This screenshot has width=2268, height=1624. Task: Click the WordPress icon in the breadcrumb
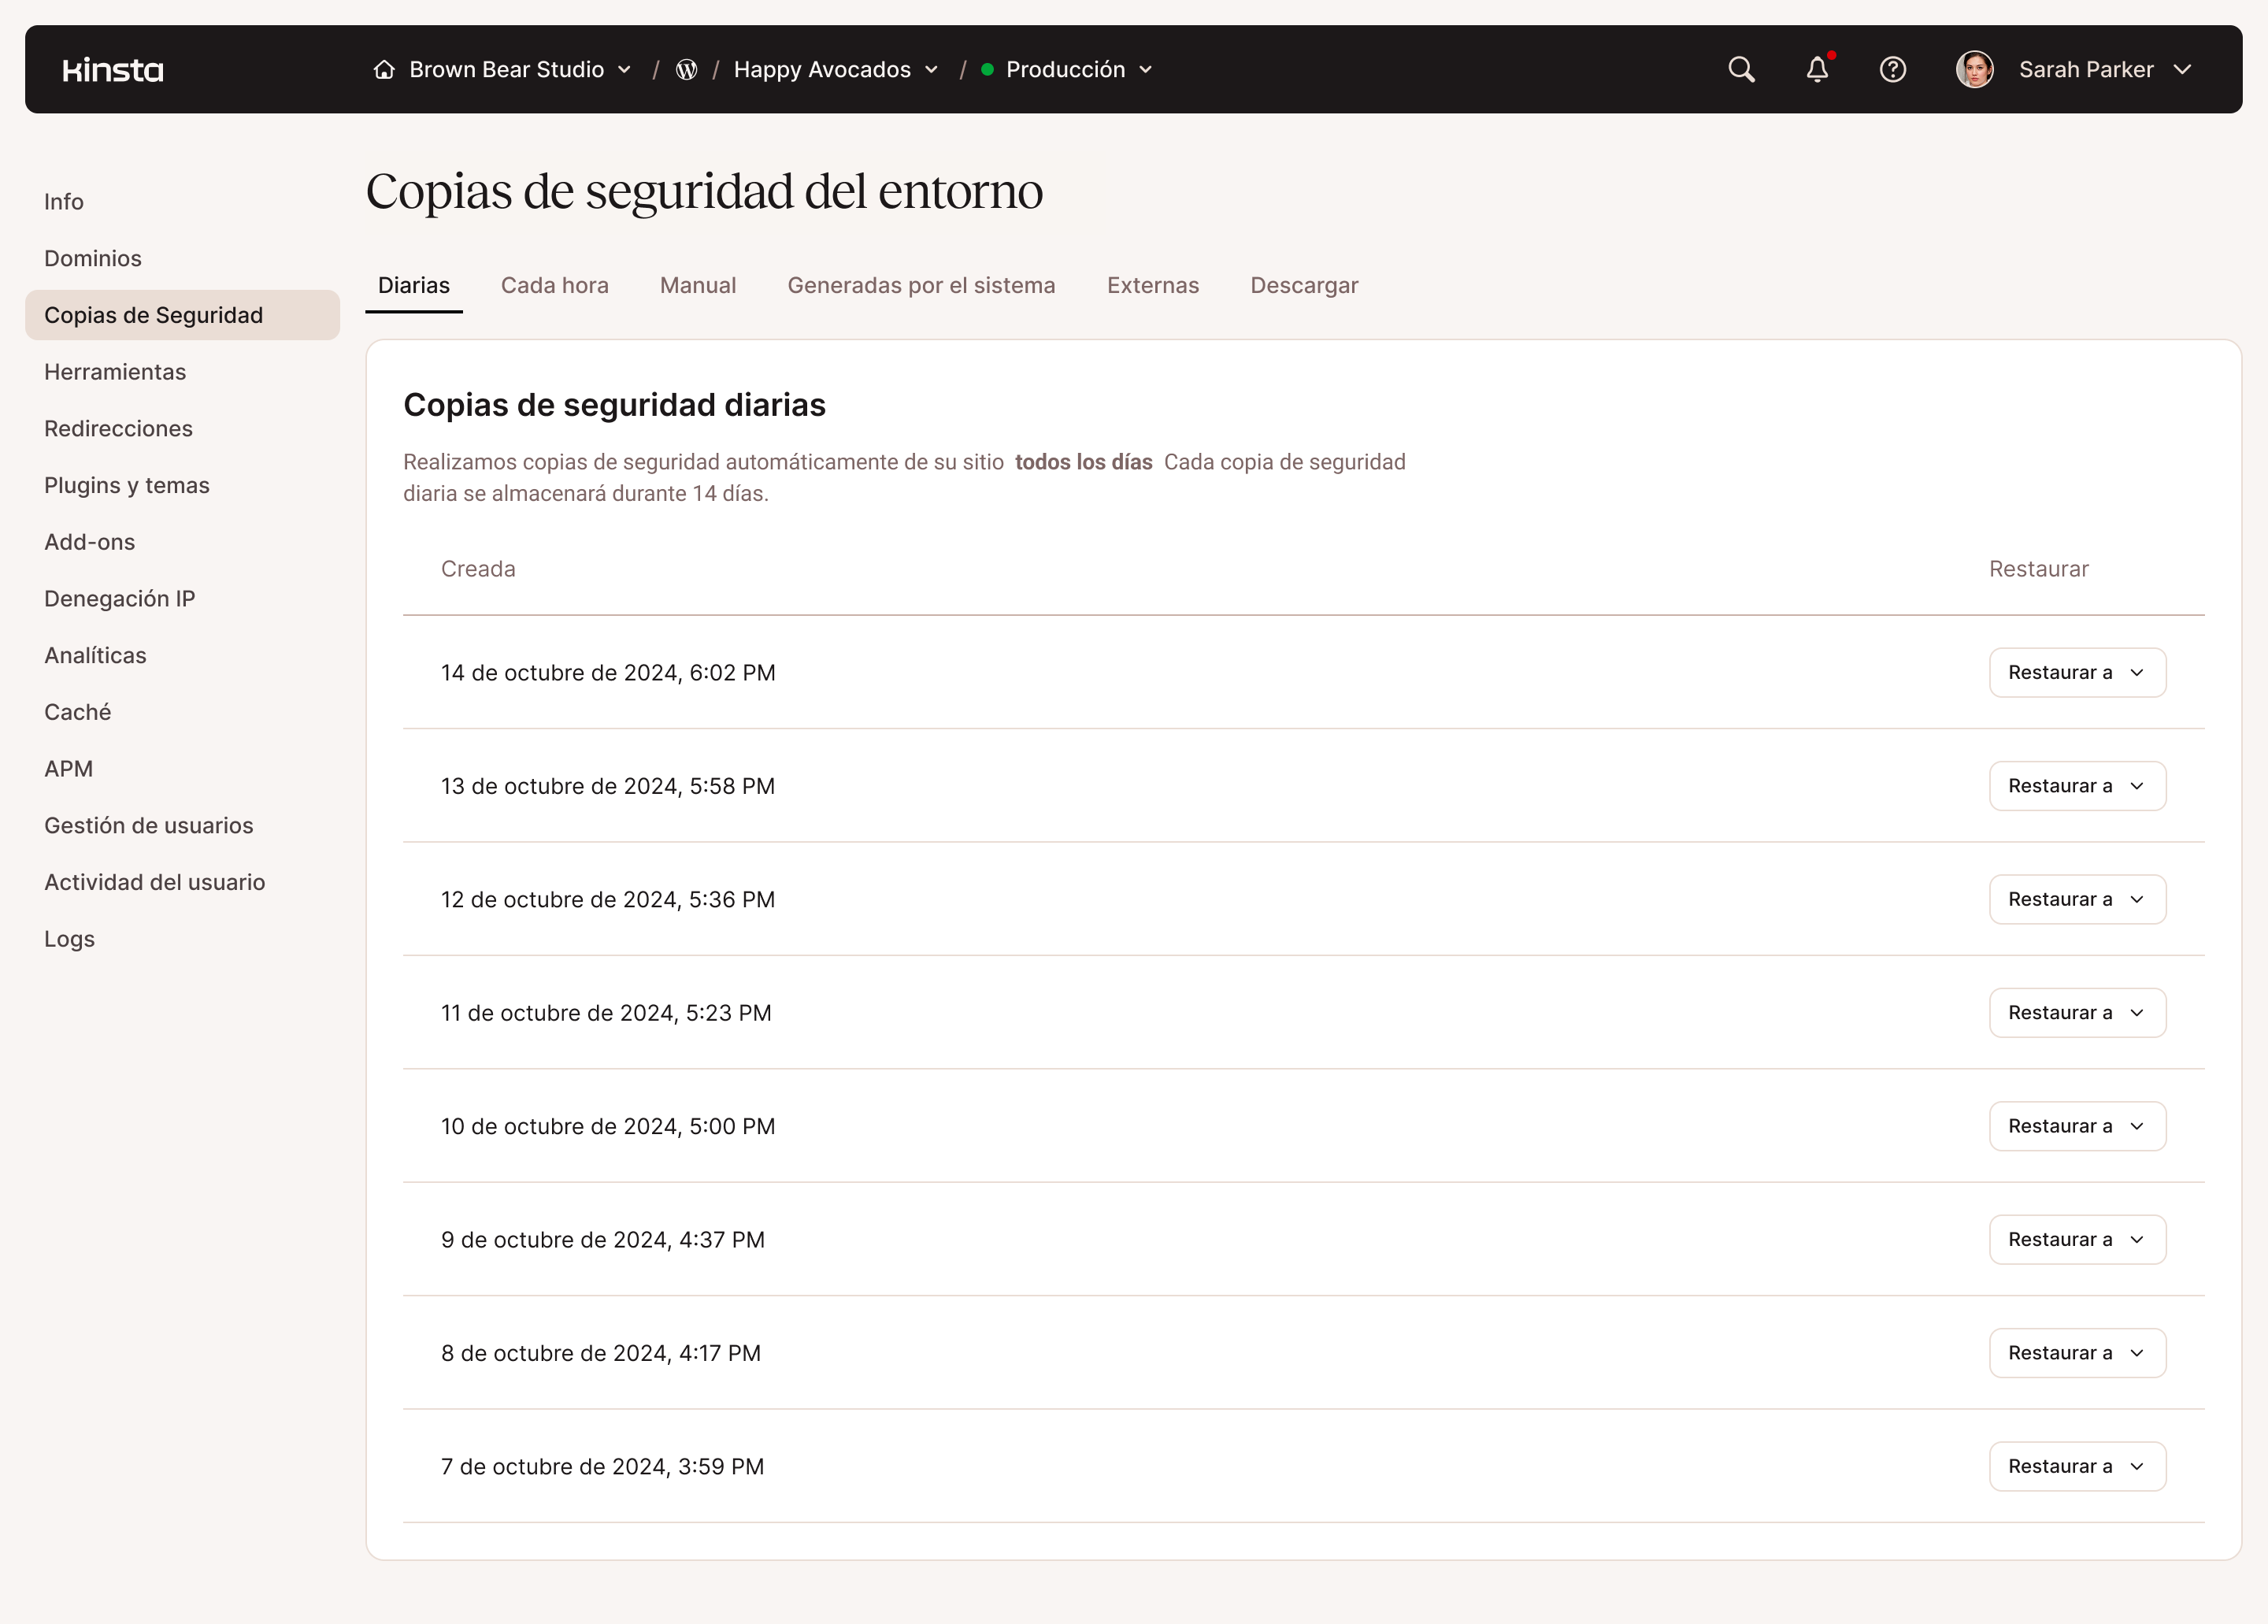pos(686,69)
